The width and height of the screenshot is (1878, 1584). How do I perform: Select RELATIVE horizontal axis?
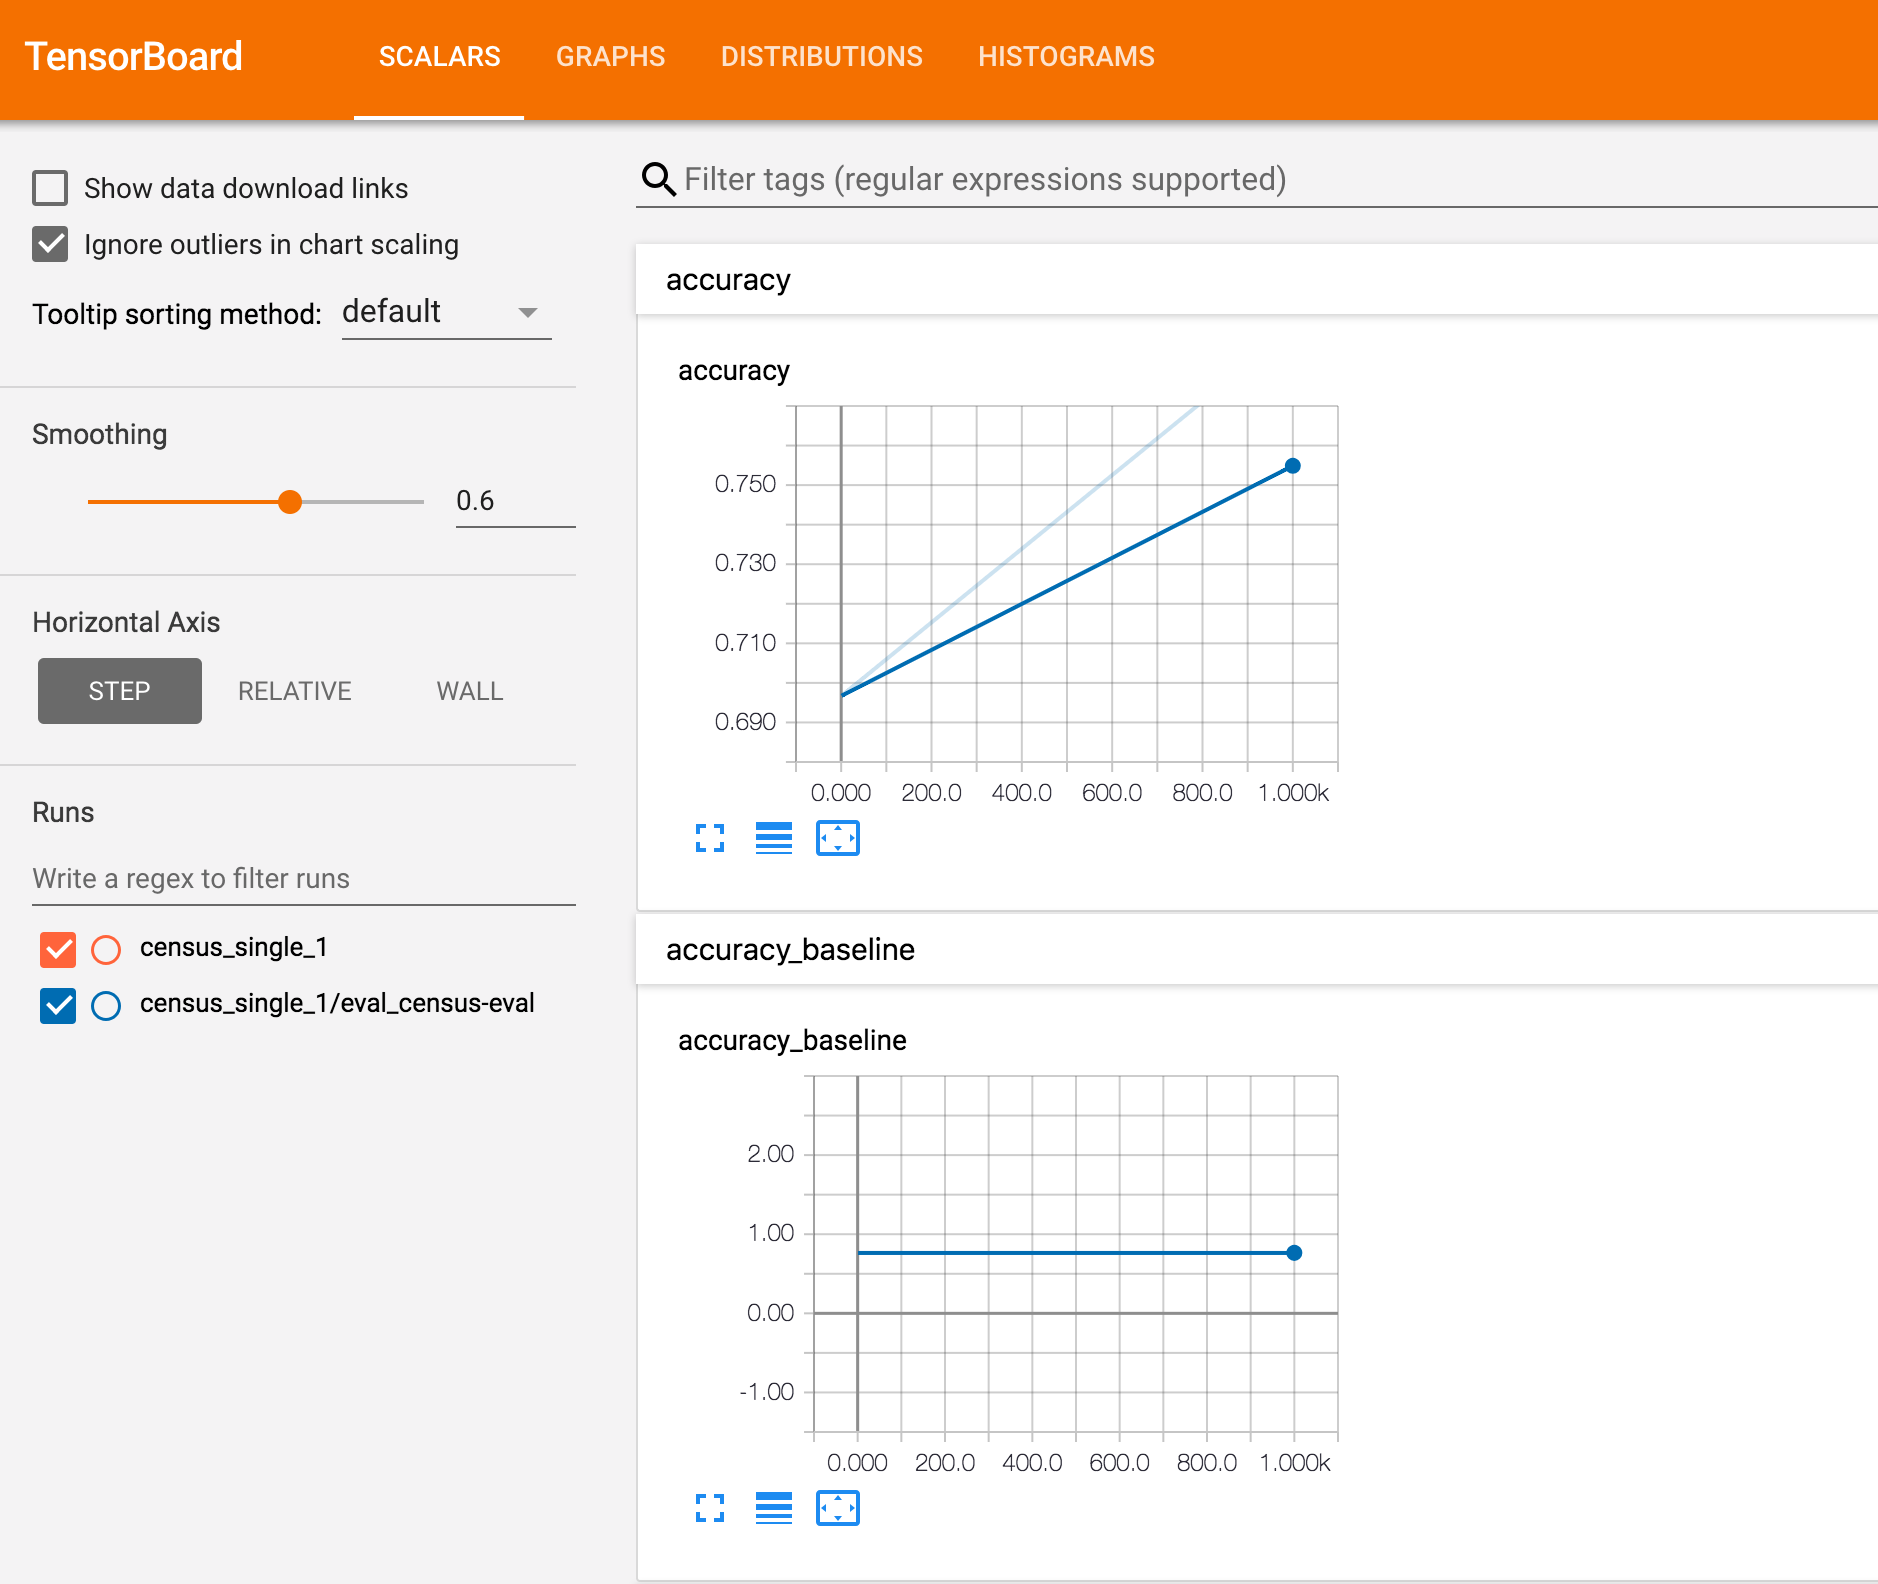(295, 691)
